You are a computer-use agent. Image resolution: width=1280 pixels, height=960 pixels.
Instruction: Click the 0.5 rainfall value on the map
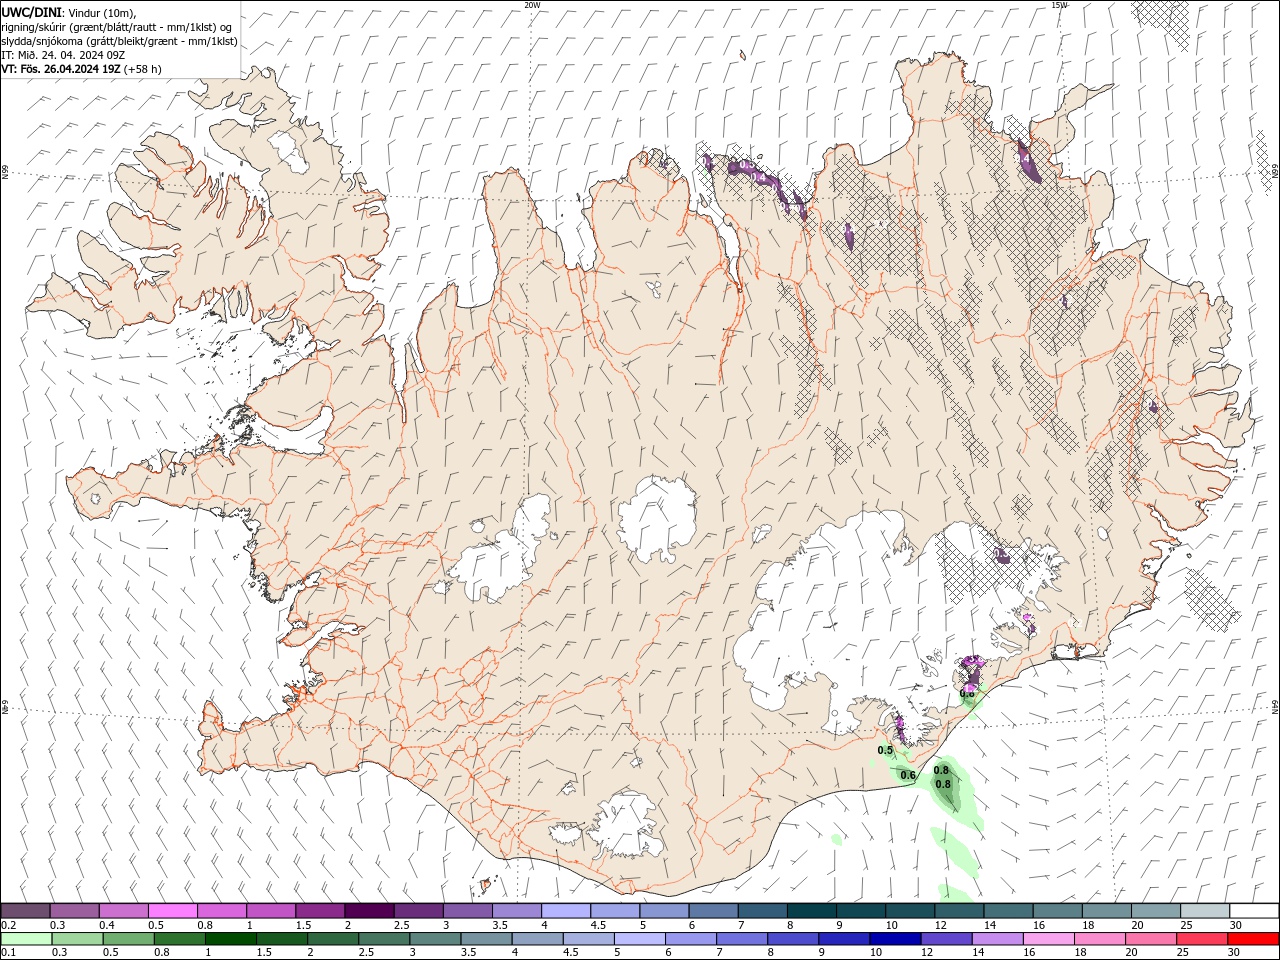pyautogui.click(x=885, y=750)
